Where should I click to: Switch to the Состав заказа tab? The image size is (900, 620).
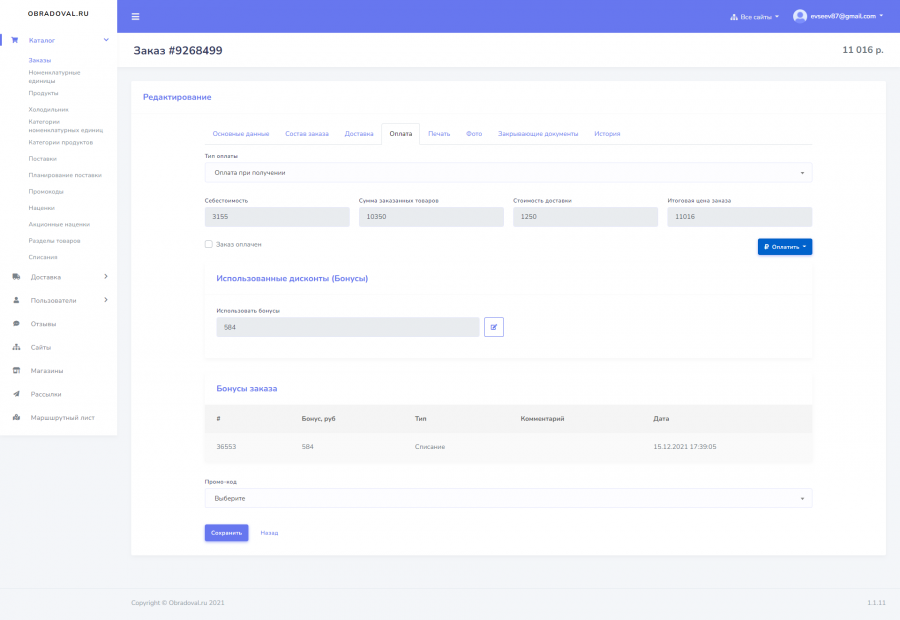[307, 134]
